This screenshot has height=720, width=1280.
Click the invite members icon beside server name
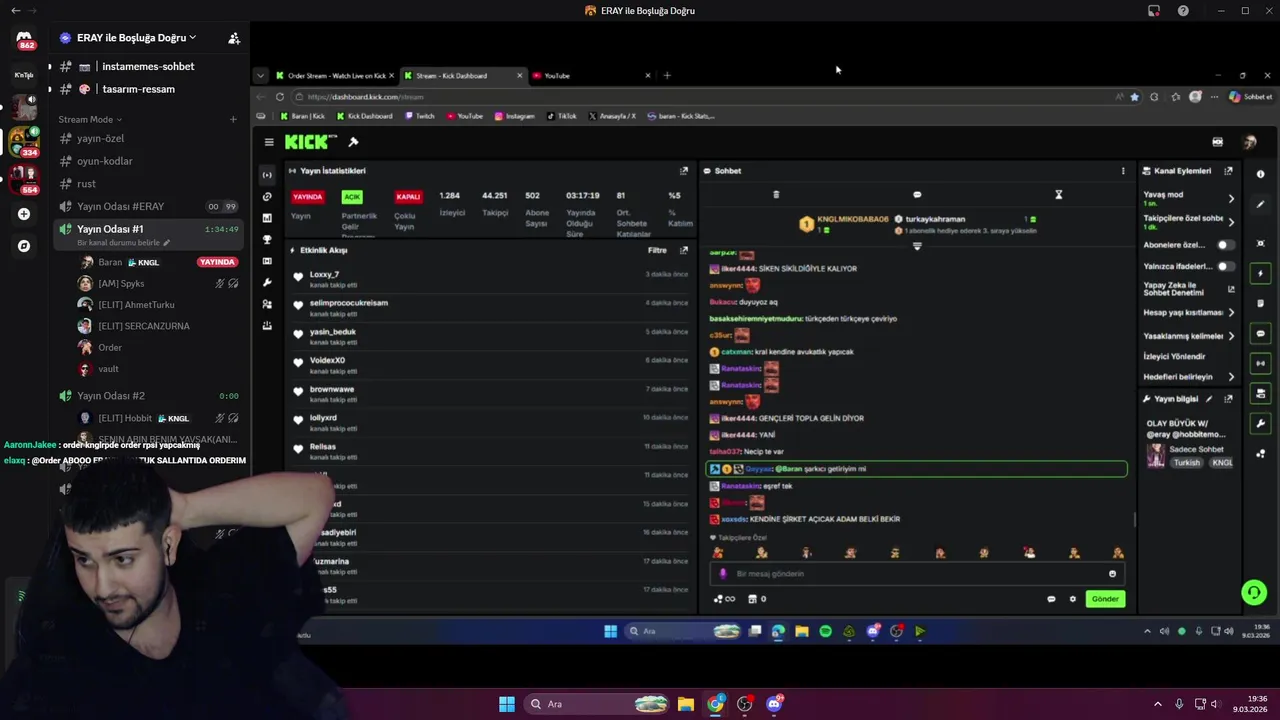(234, 38)
